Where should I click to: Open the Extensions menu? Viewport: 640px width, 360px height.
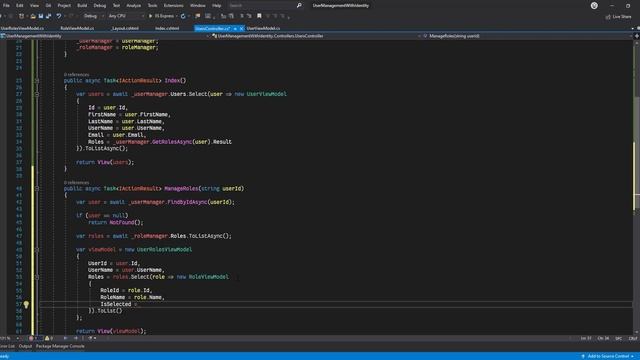tap(173, 6)
